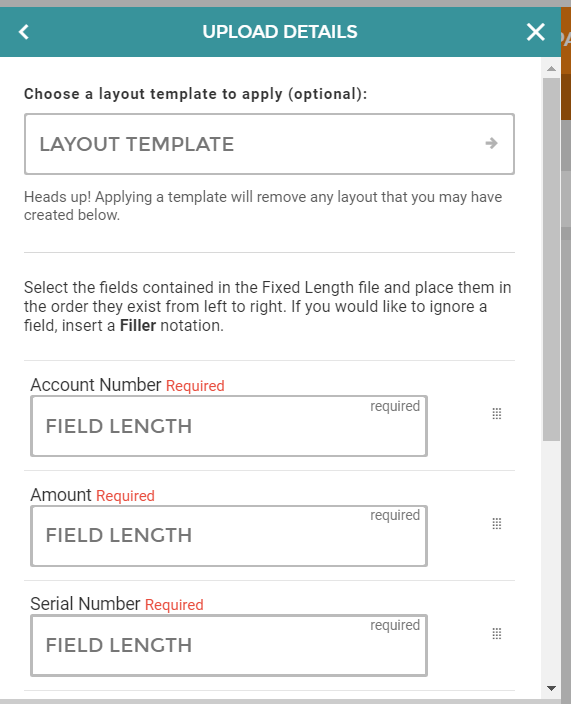The width and height of the screenshot is (571, 704).
Task: Go back using the header chevron arrow
Action: click(x=24, y=32)
